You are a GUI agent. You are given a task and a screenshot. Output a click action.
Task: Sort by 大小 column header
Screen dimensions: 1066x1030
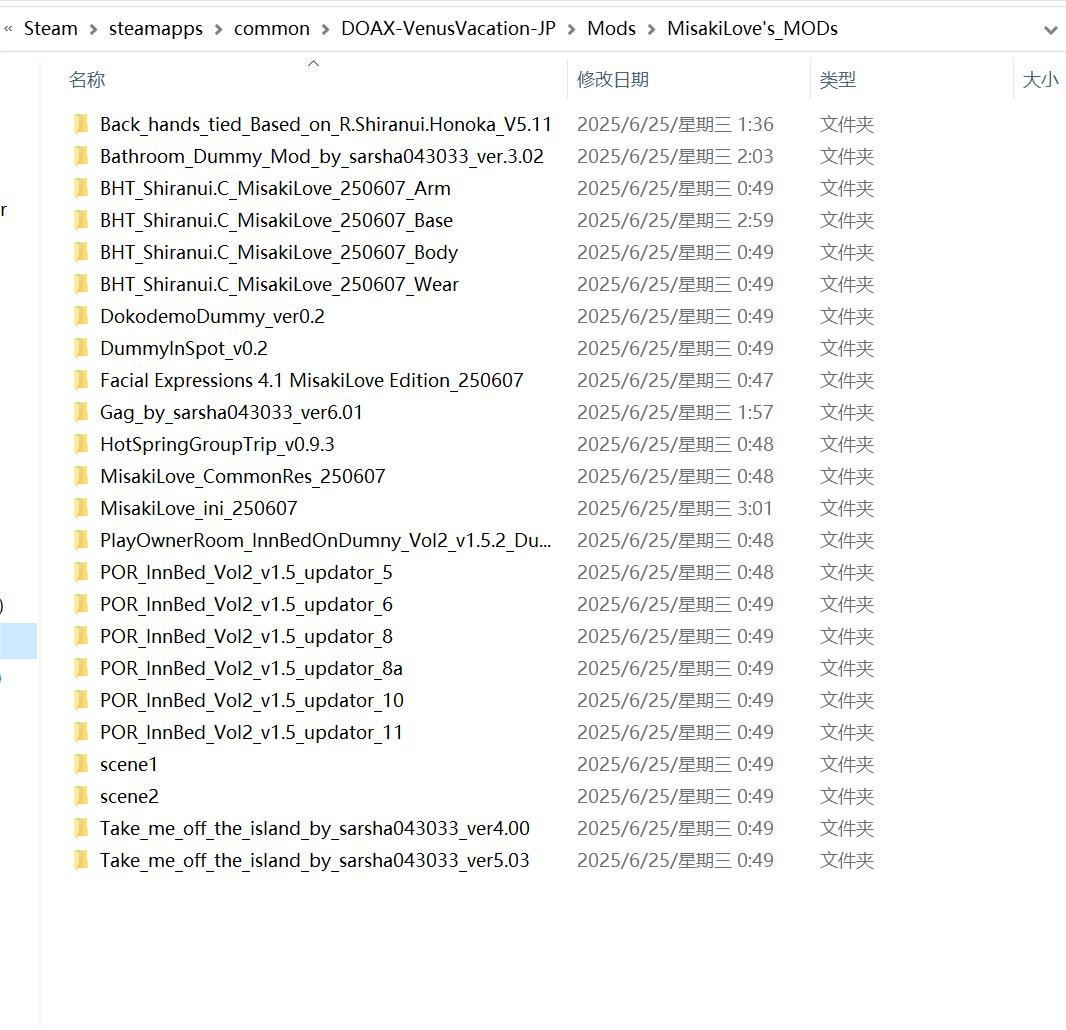(1040, 80)
